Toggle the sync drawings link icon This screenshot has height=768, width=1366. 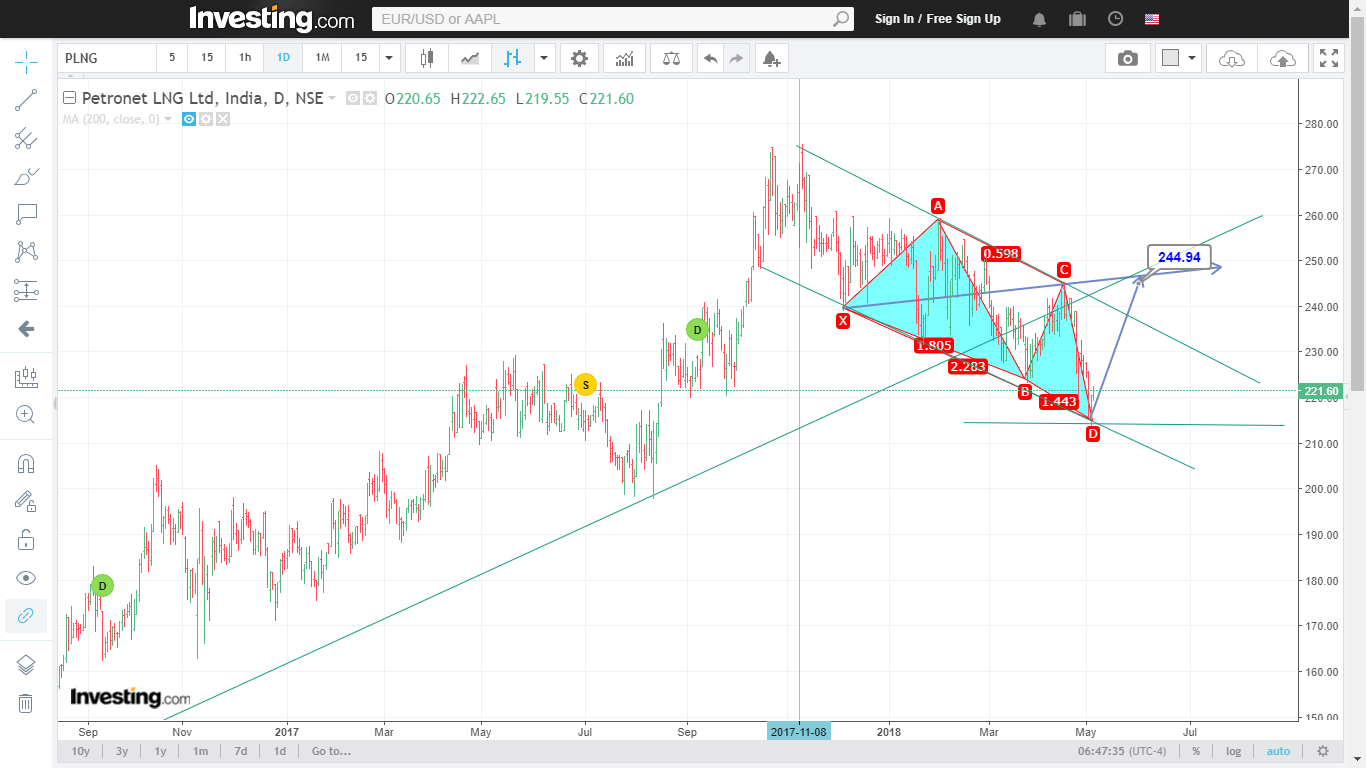[x=26, y=615]
